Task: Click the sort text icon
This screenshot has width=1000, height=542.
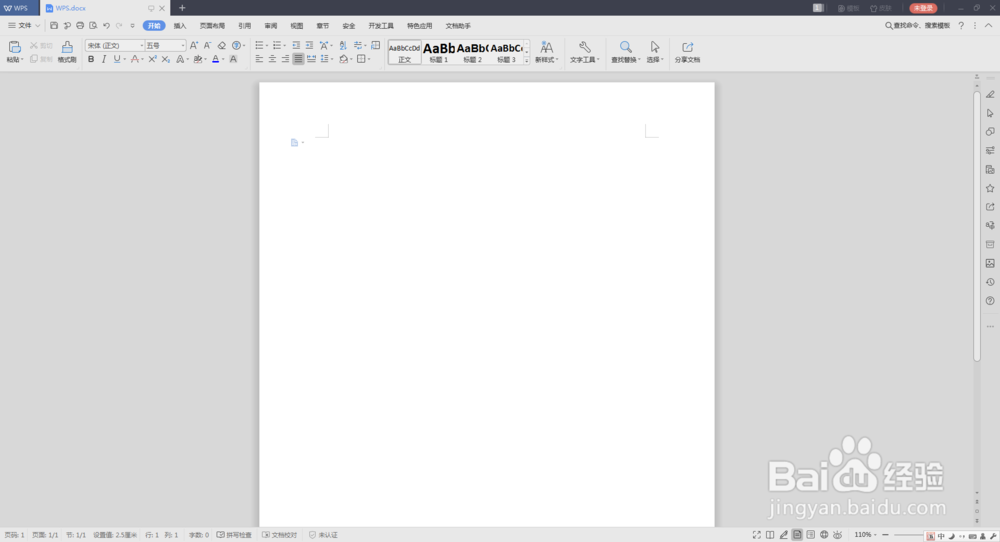Action: click(343, 45)
